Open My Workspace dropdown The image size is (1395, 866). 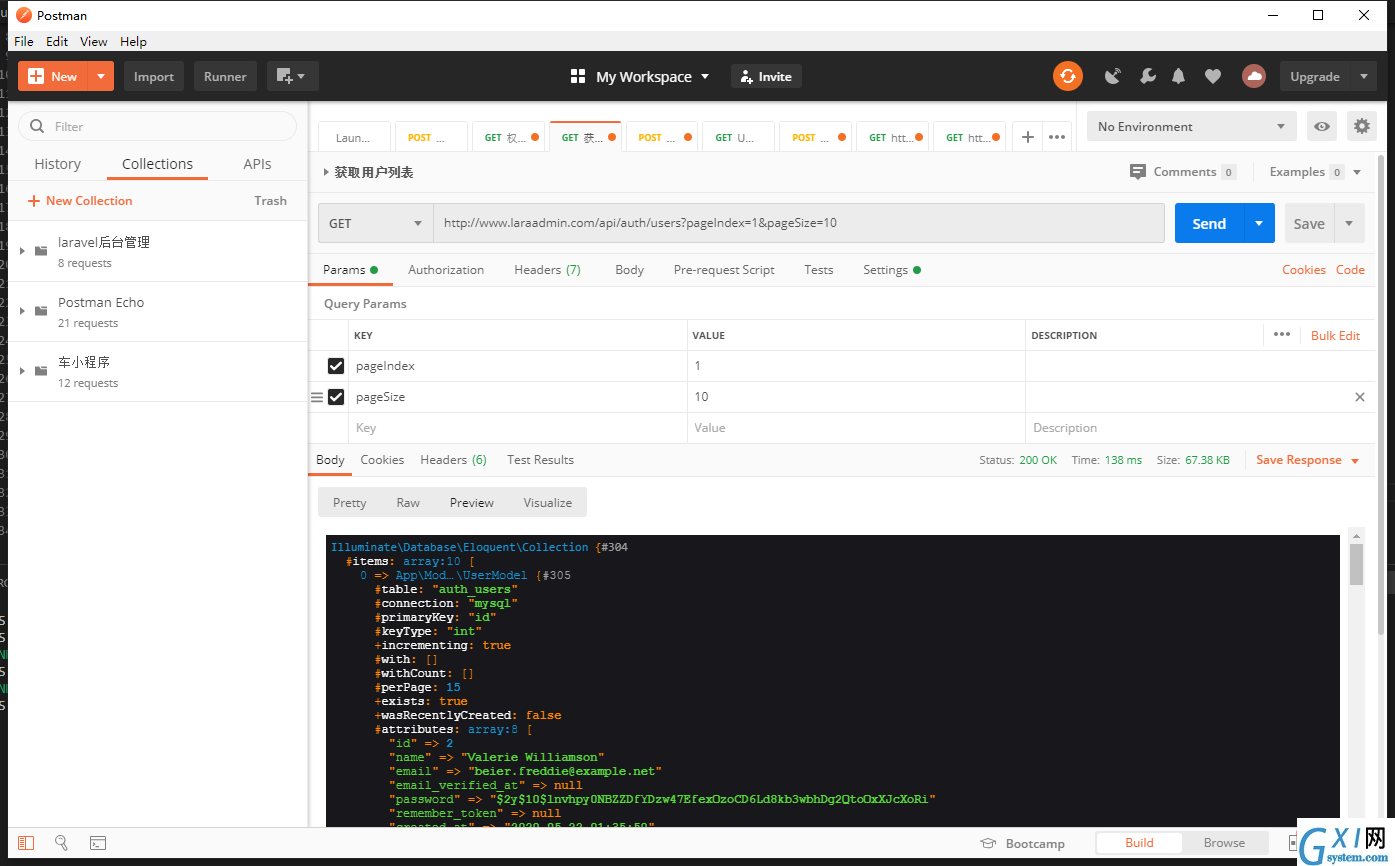pyautogui.click(x=640, y=76)
